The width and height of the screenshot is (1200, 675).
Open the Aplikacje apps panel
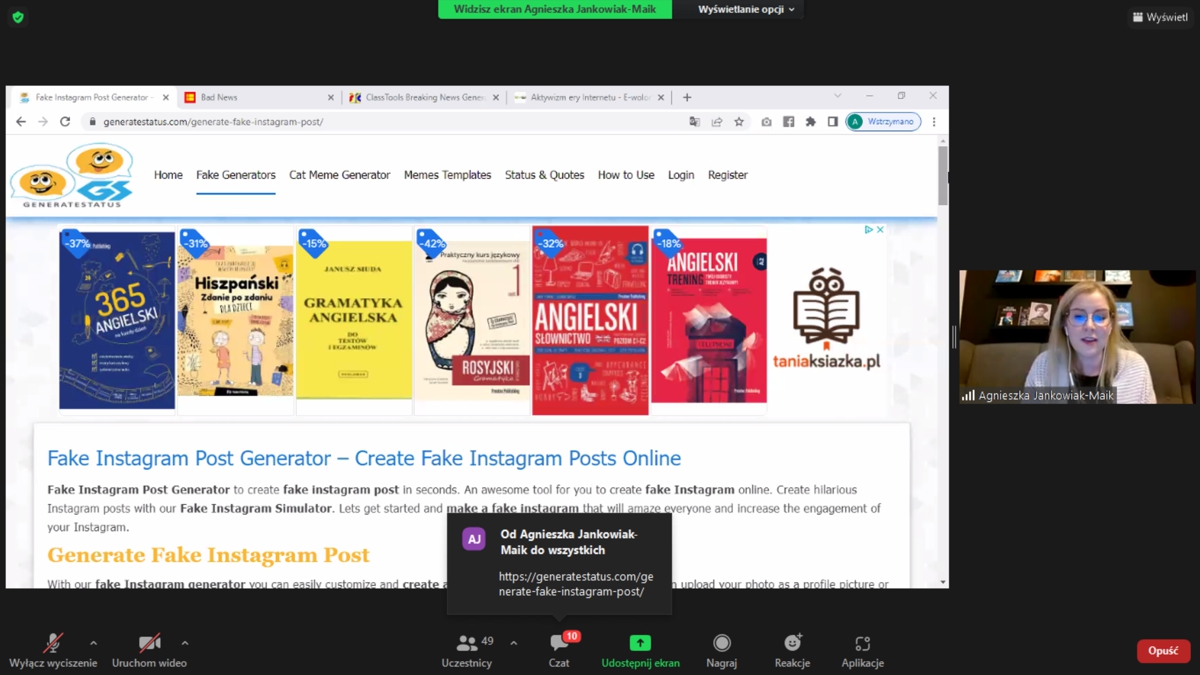863,650
